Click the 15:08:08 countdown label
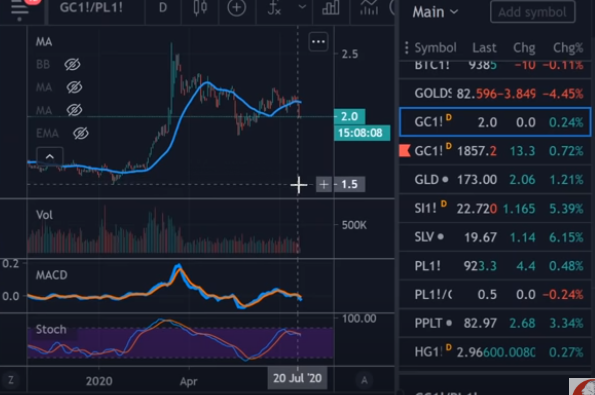 (362, 133)
